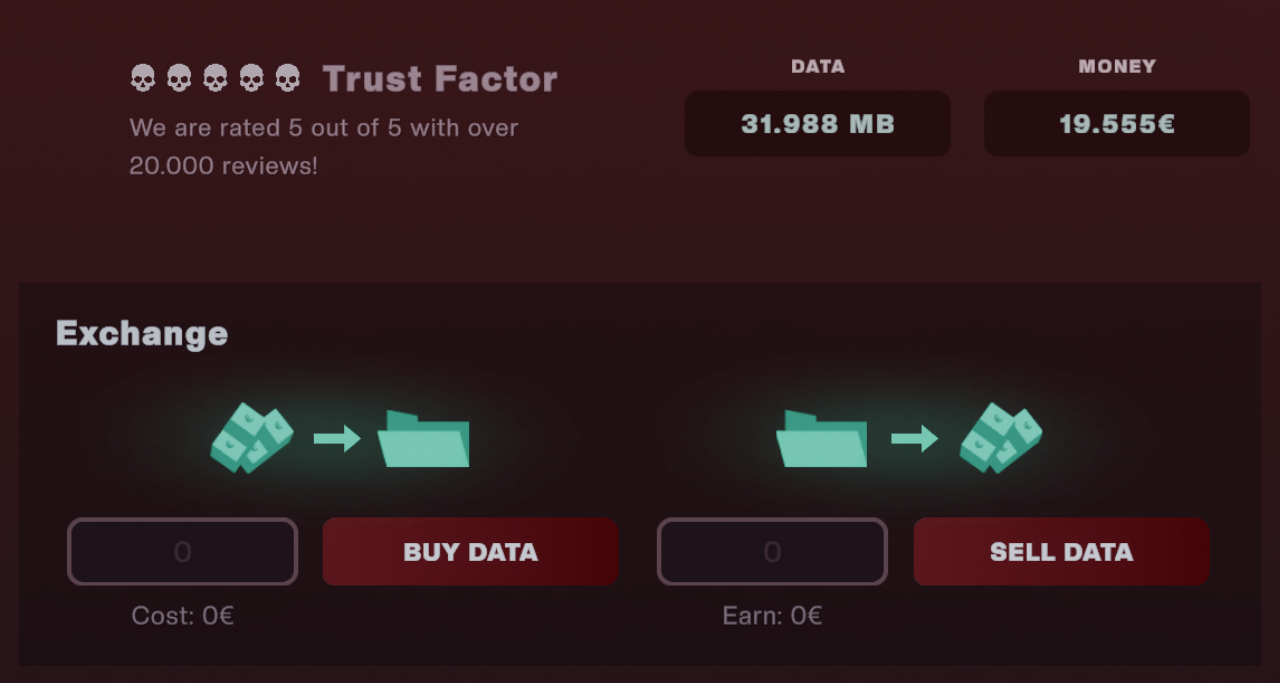Click the third skull rating icon
Screen dimensions: 1280x683
[215, 78]
